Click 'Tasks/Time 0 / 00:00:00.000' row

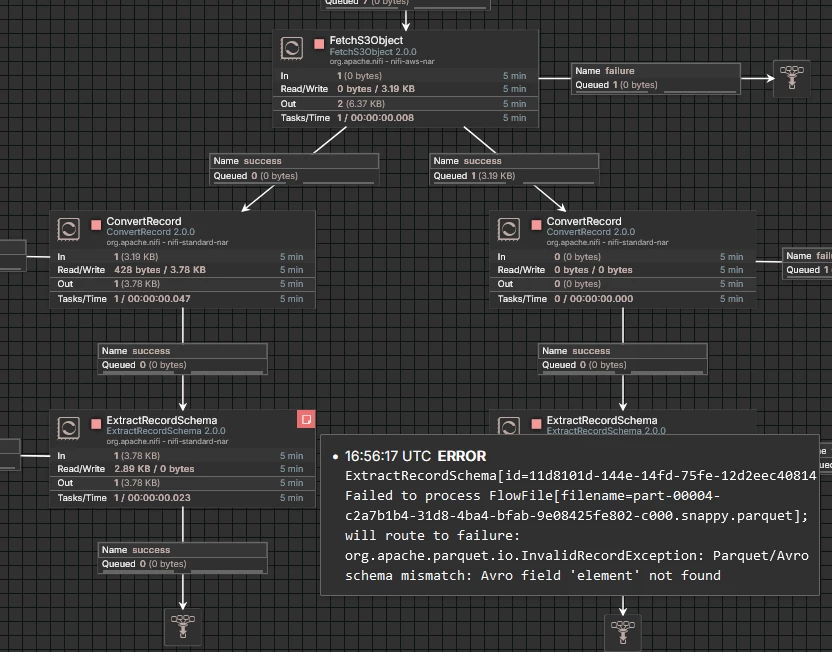[x=623, y=299]
